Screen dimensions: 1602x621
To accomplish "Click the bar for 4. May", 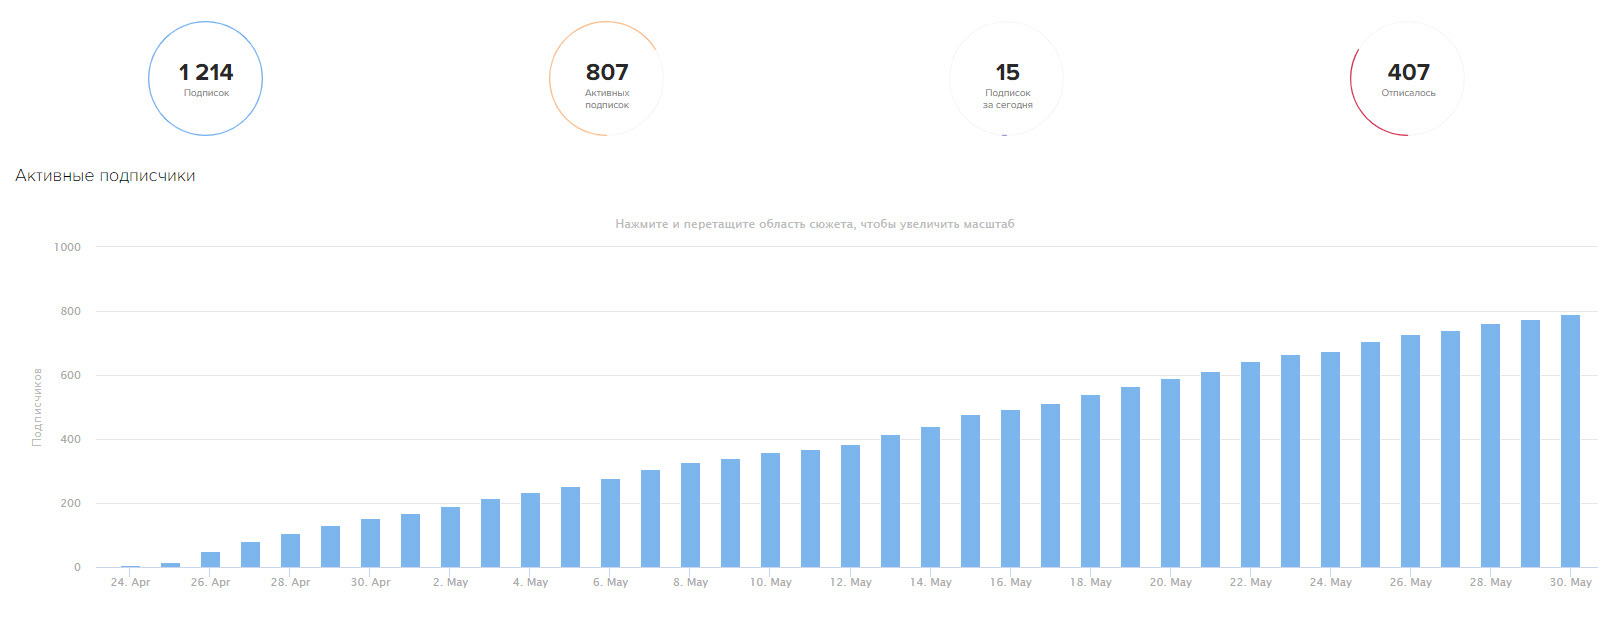I will [x=530, y=530].
